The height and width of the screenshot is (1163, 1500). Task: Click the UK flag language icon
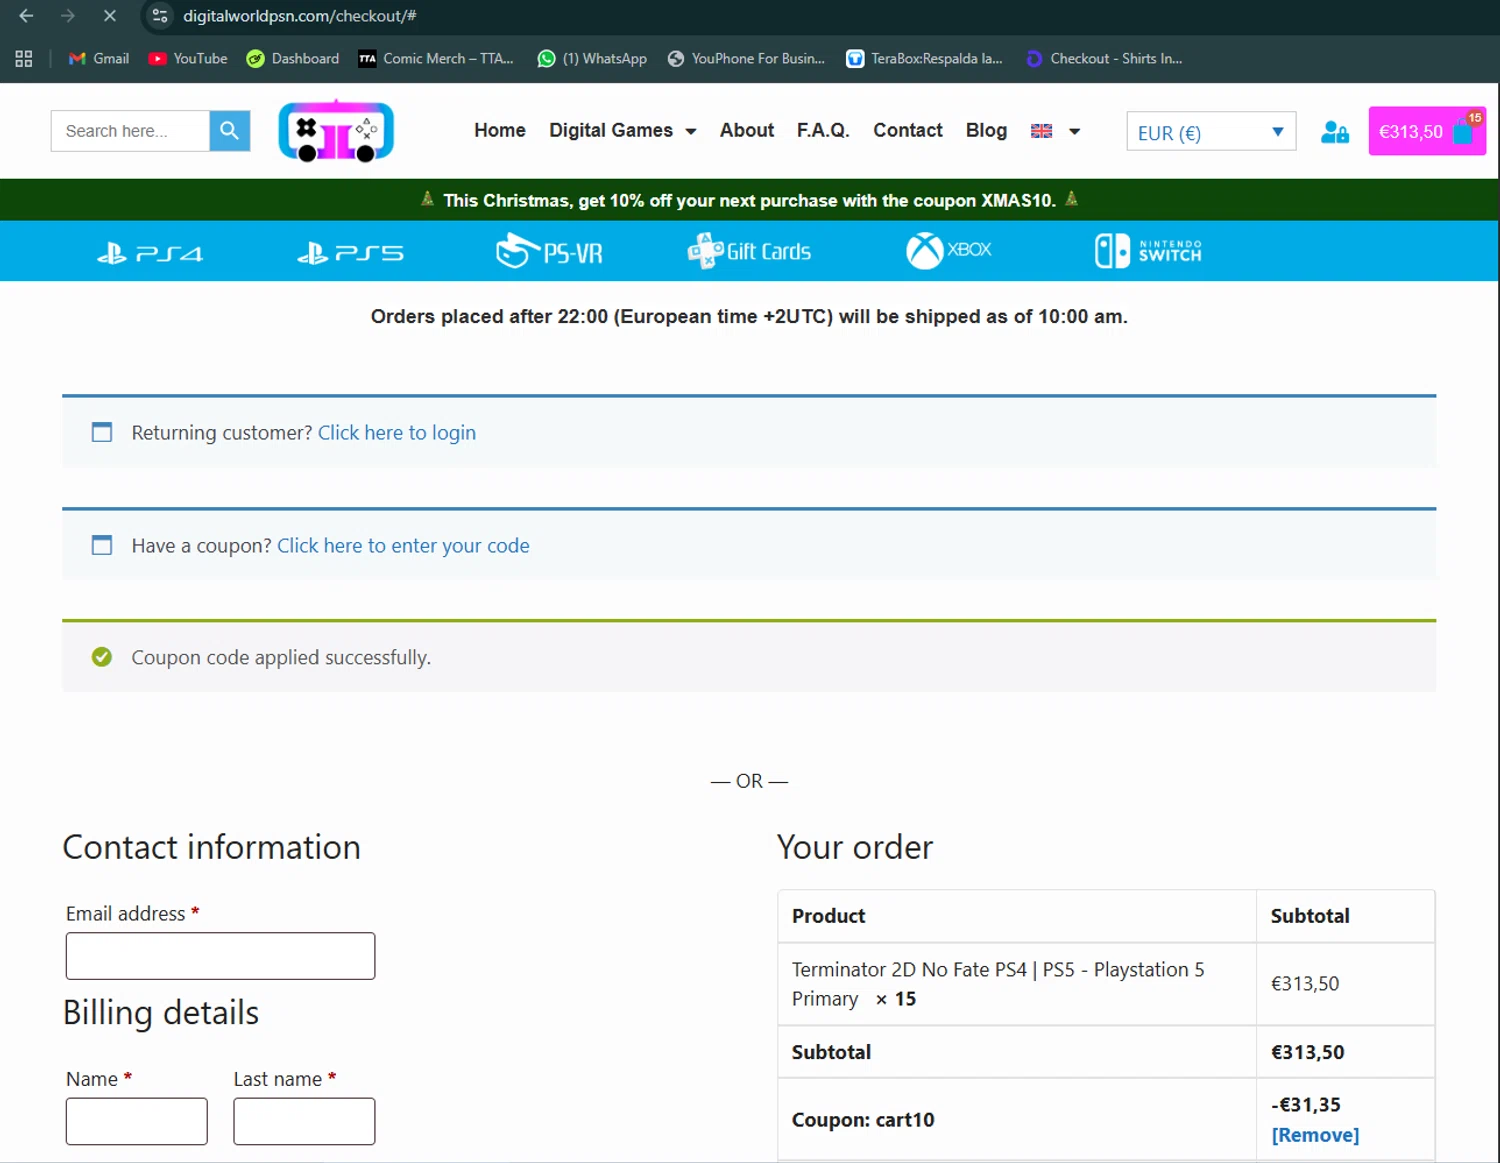(1041, 131)
